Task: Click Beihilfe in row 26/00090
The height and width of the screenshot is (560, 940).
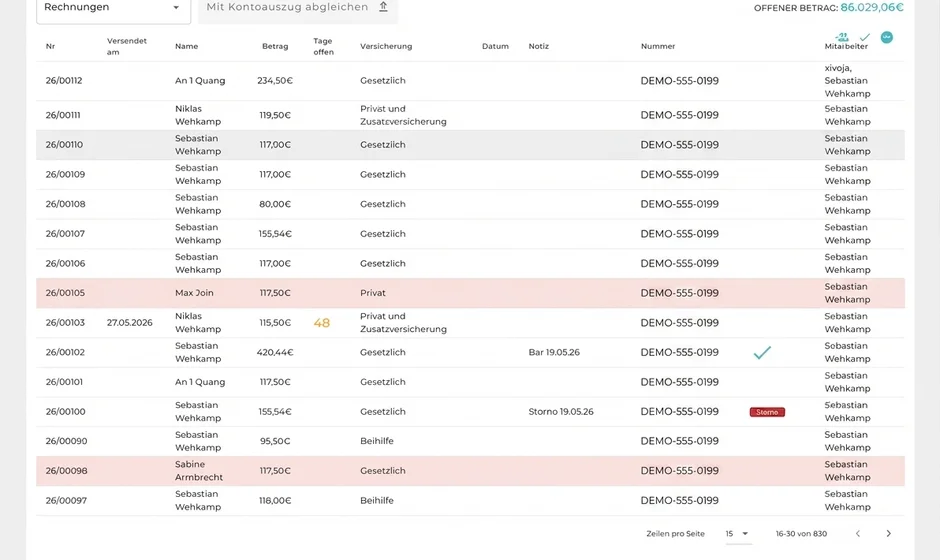Action: [377, 441]
